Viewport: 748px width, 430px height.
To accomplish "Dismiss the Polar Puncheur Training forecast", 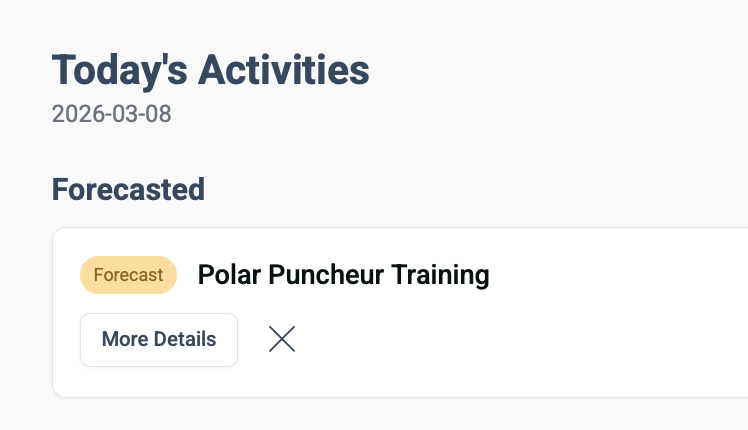I will 282,340.
